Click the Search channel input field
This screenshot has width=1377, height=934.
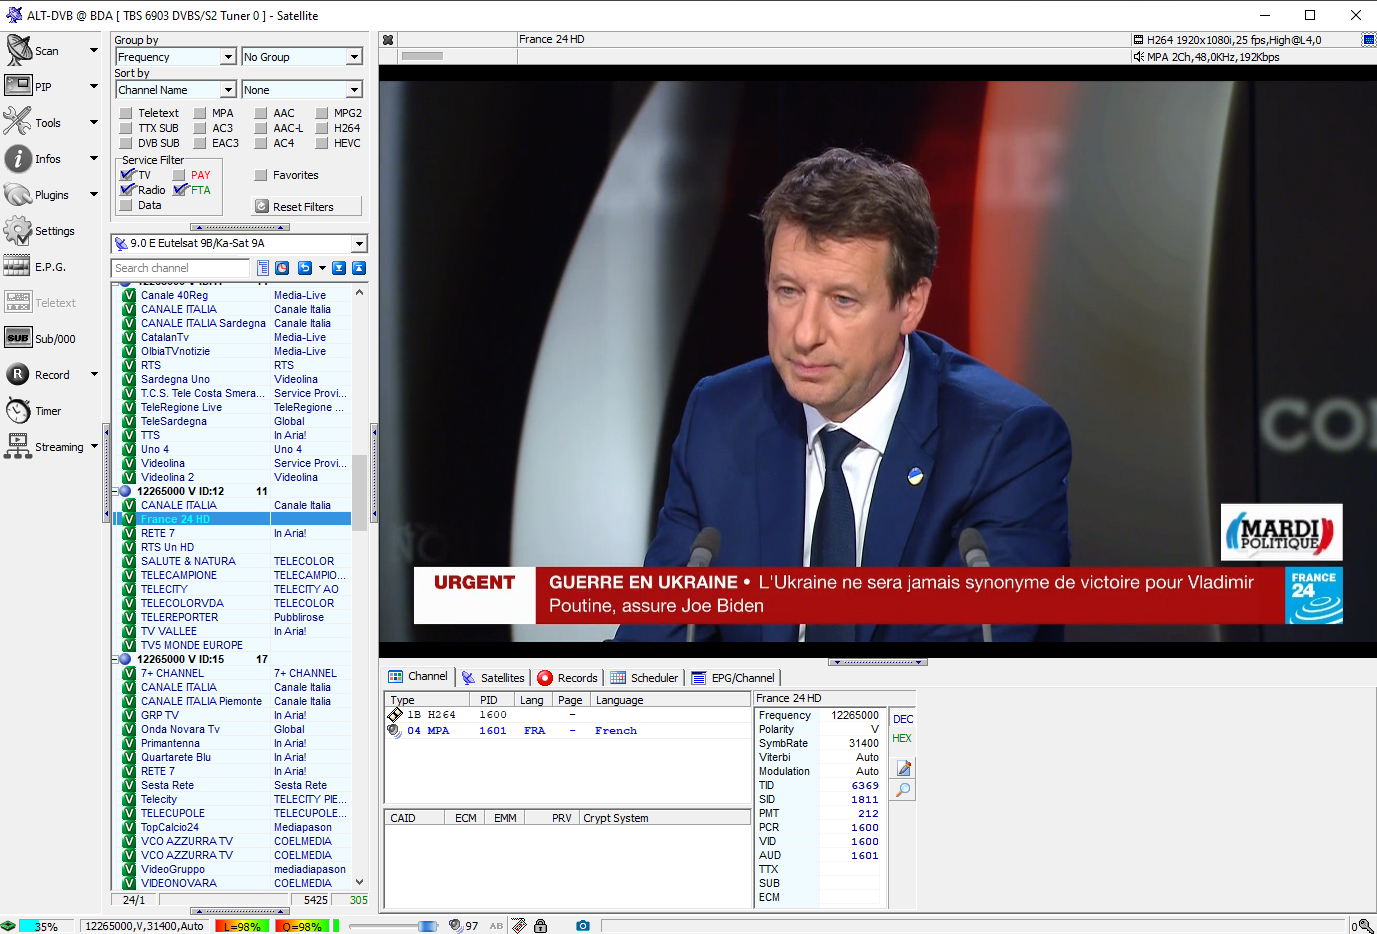[180, 268]
